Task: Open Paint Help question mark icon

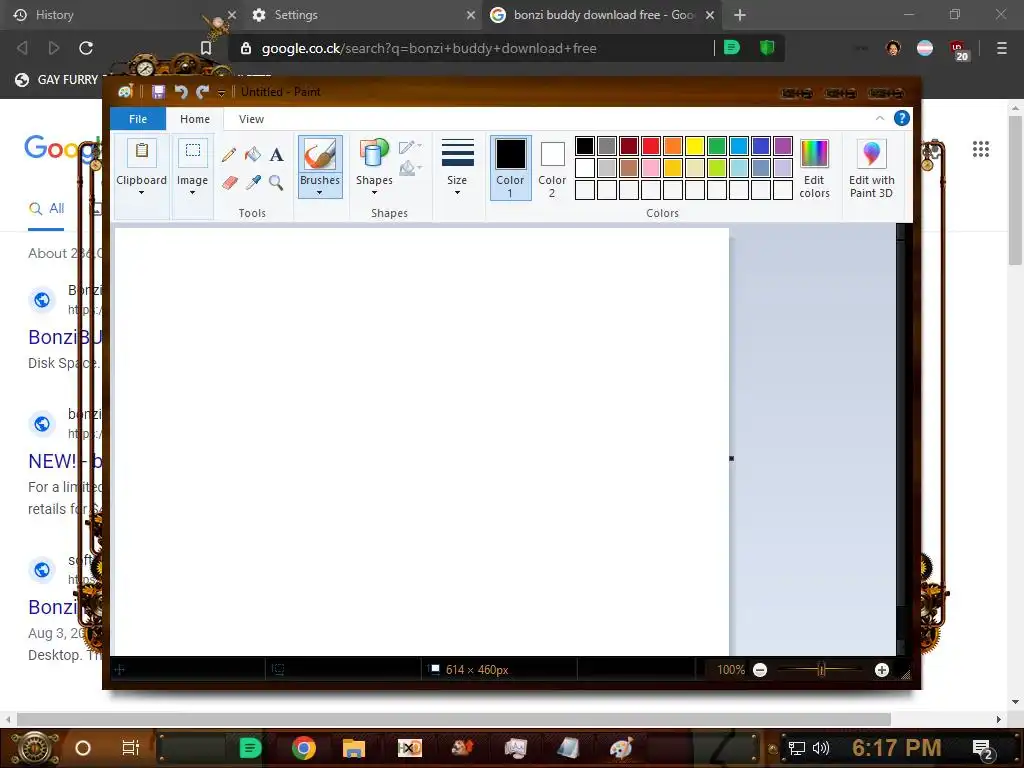Action: [901, 118]
